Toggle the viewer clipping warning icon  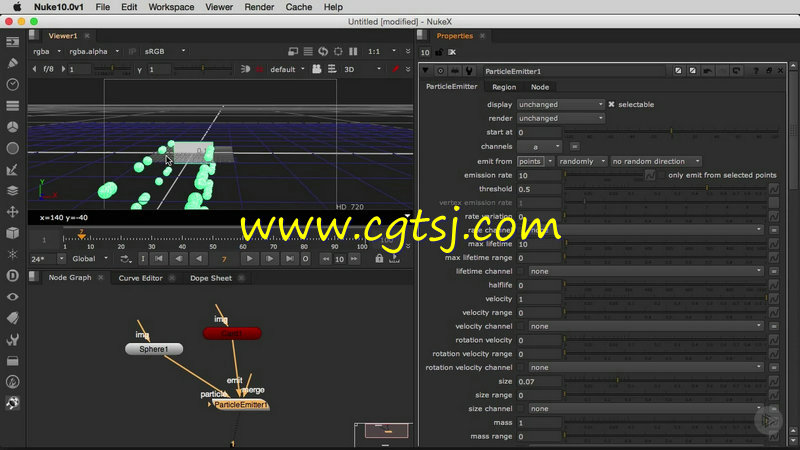260,69
